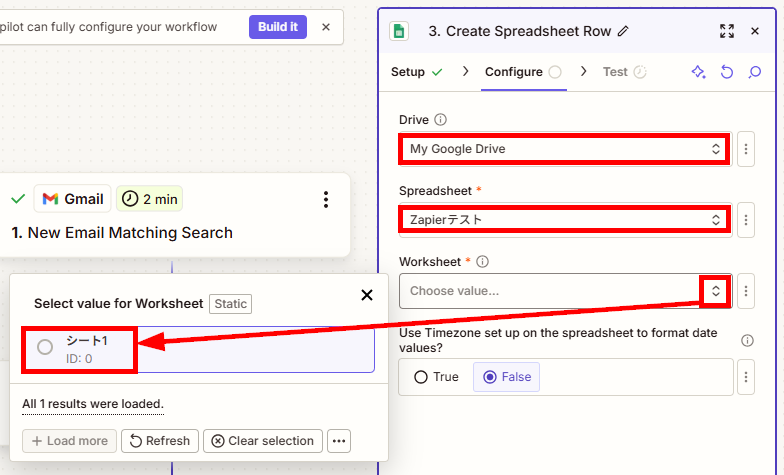Image resolution: width=784 pixels, height=475 pixels.
Task: Click the Build it button
Action: (278, 27)
